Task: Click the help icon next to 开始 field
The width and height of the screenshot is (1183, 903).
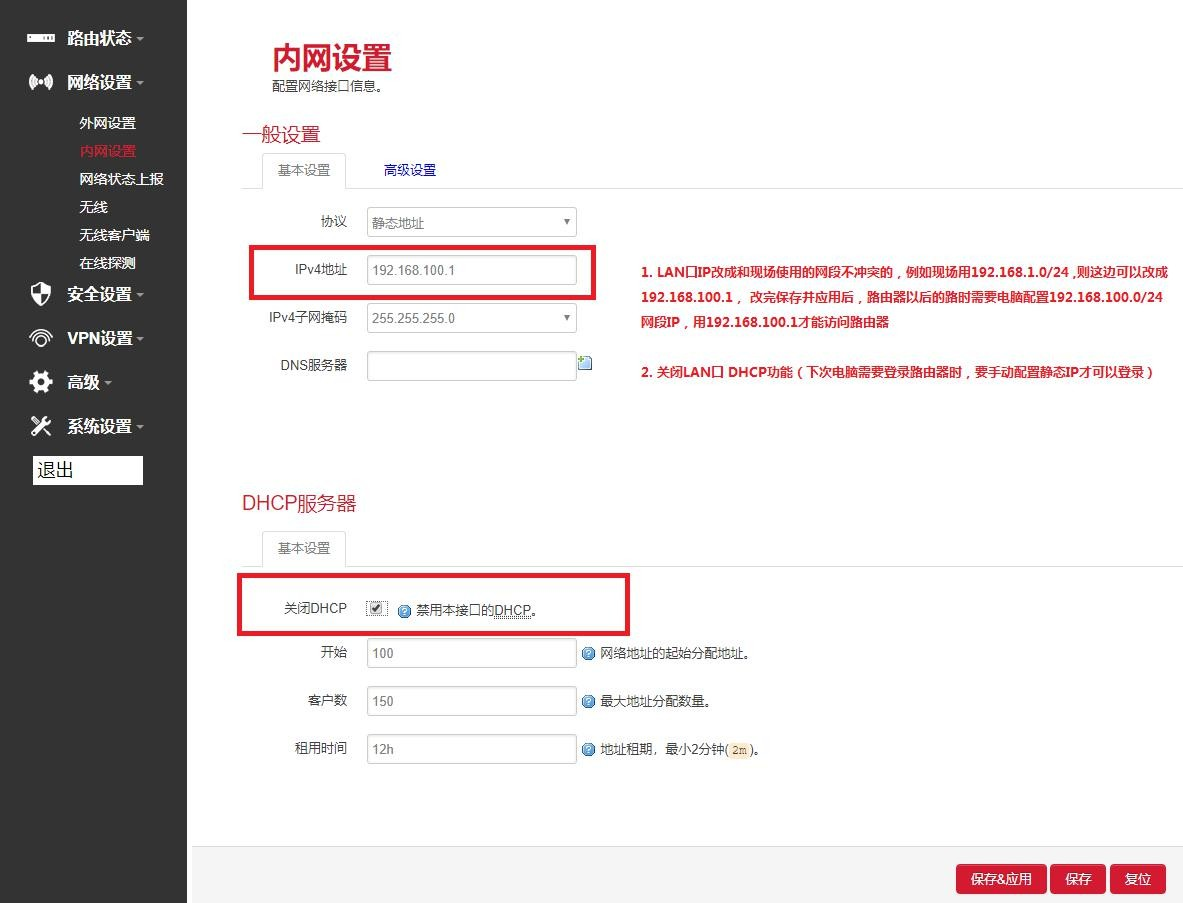Action: point(589,653)
